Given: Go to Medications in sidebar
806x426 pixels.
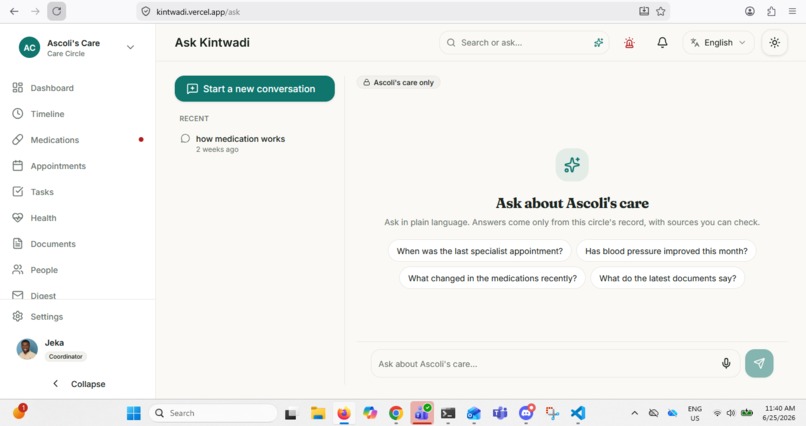Looking at the screenshot, I should point(77,140).
